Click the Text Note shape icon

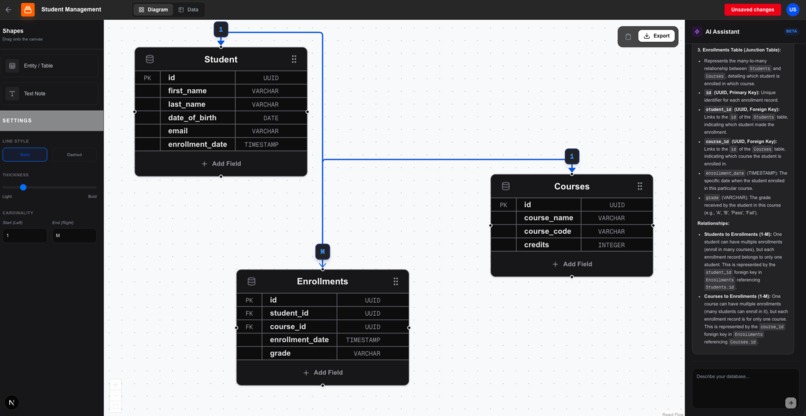tap(13, 94)
